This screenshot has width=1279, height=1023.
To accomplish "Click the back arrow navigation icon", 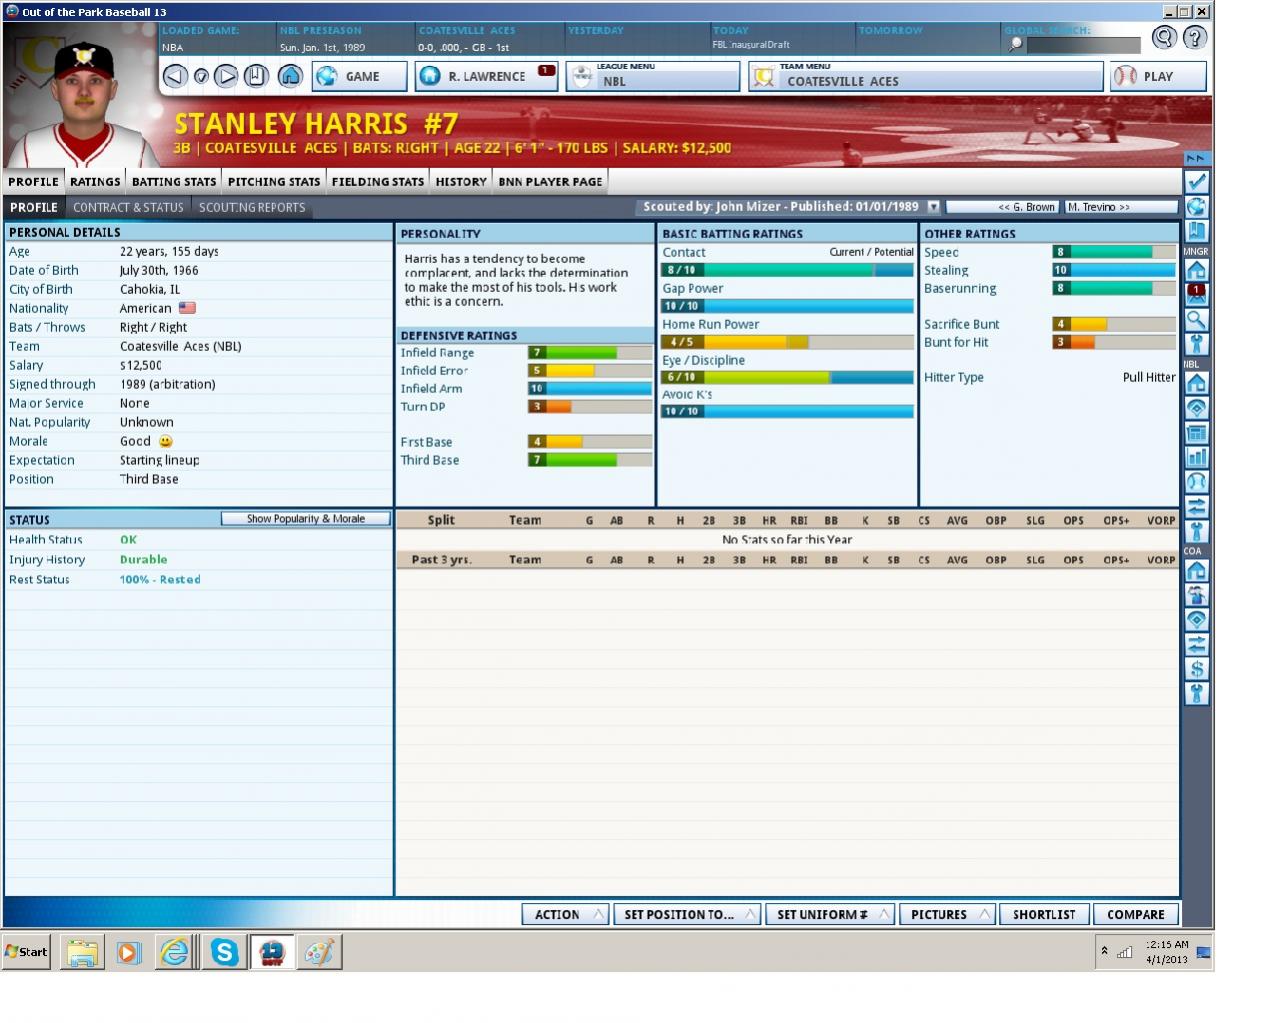I will [175, 76].
